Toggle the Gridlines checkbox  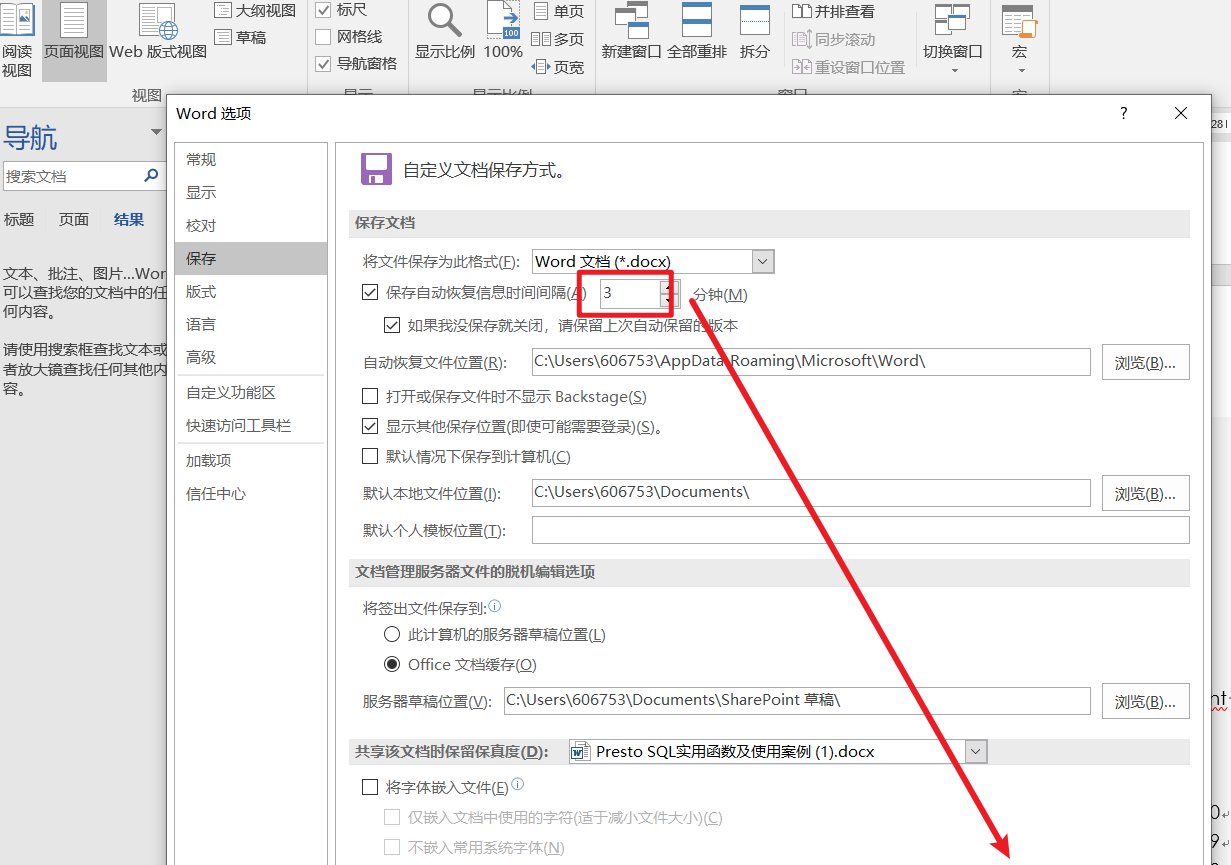[323, 37]
